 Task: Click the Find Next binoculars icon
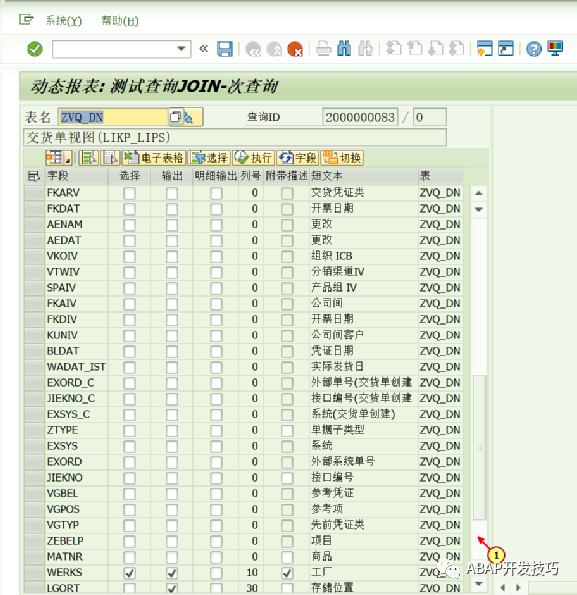[365, 49]
